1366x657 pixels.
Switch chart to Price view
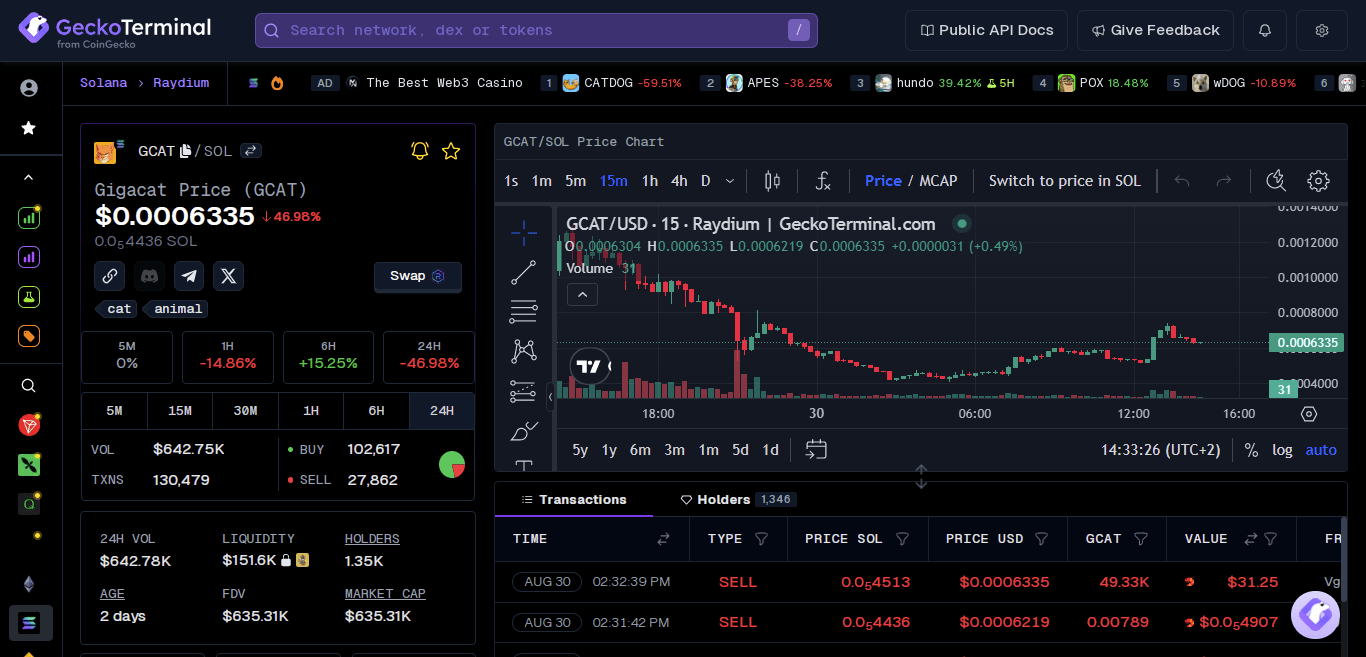pyautogui.click(x=883, y=181)
